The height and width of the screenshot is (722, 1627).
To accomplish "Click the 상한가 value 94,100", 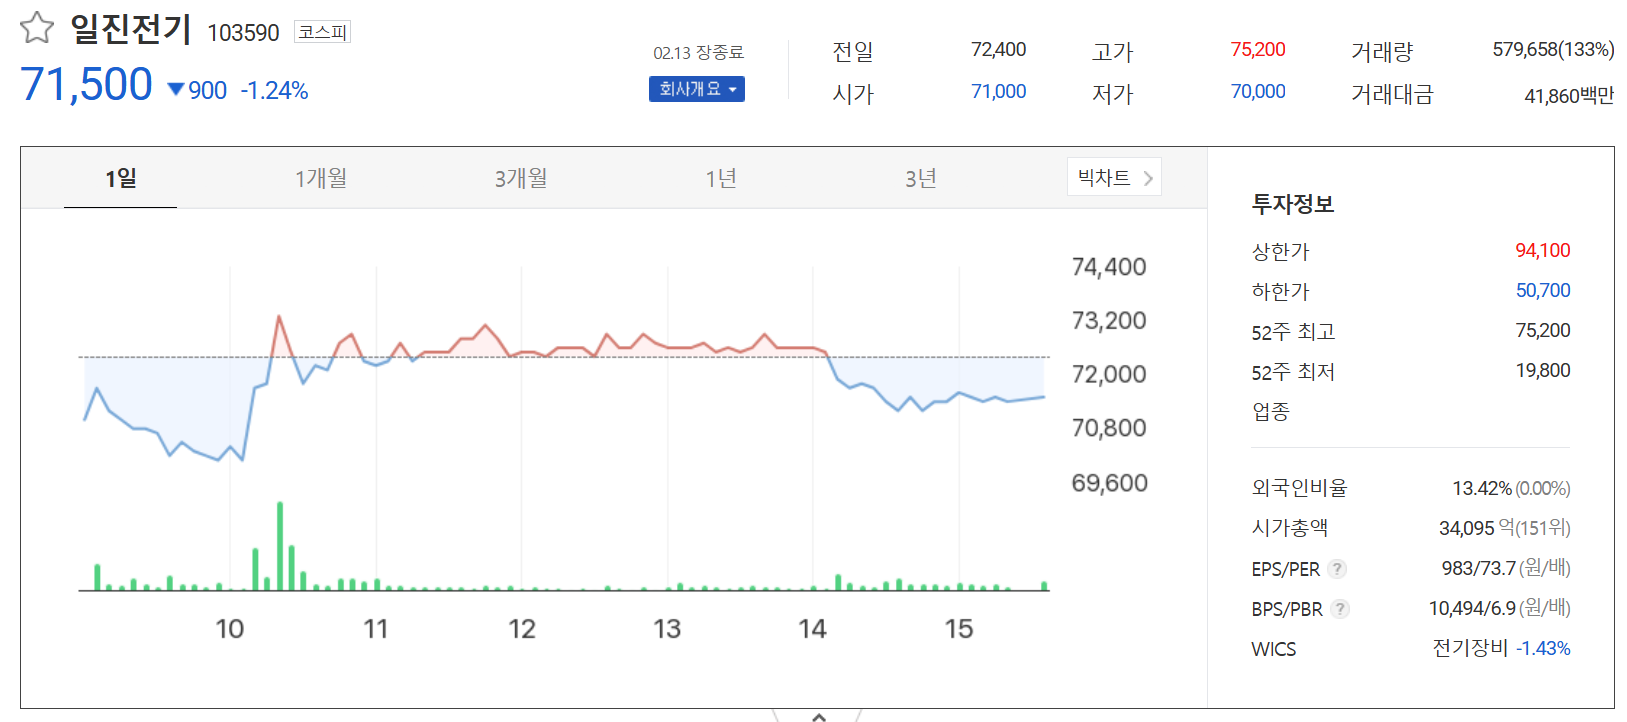I will (x=1543, y=250).
